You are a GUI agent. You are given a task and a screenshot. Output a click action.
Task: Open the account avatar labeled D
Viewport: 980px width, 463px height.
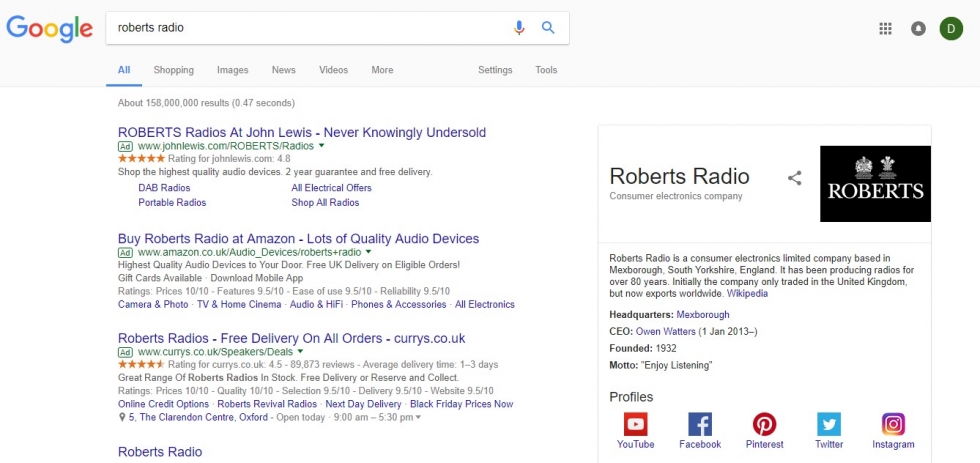951,28
